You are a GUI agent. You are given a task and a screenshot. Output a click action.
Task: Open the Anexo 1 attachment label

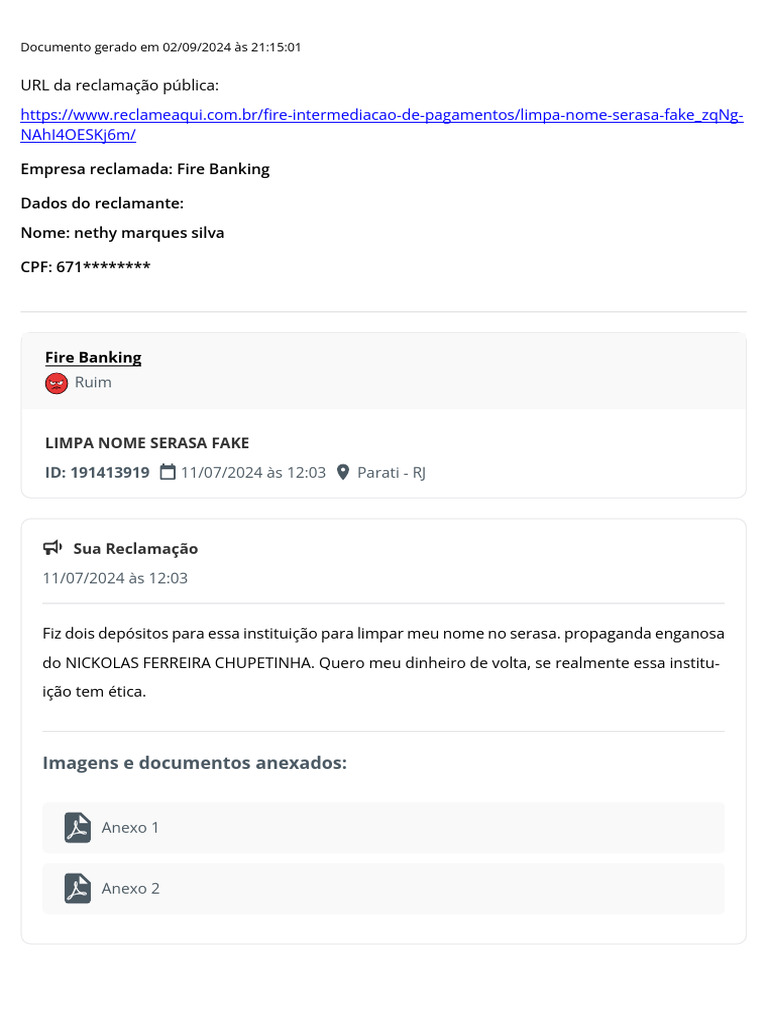130,828
